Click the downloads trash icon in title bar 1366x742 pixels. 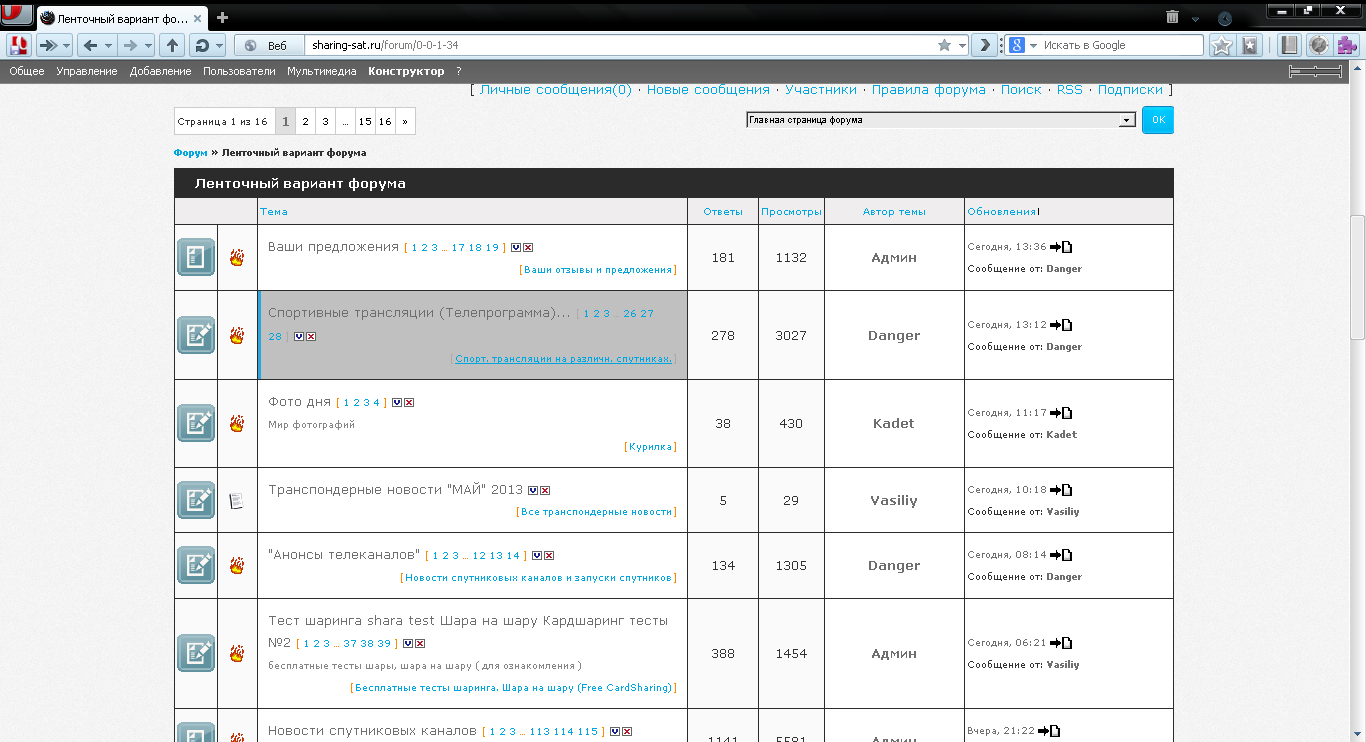[x=1172, y=17]
